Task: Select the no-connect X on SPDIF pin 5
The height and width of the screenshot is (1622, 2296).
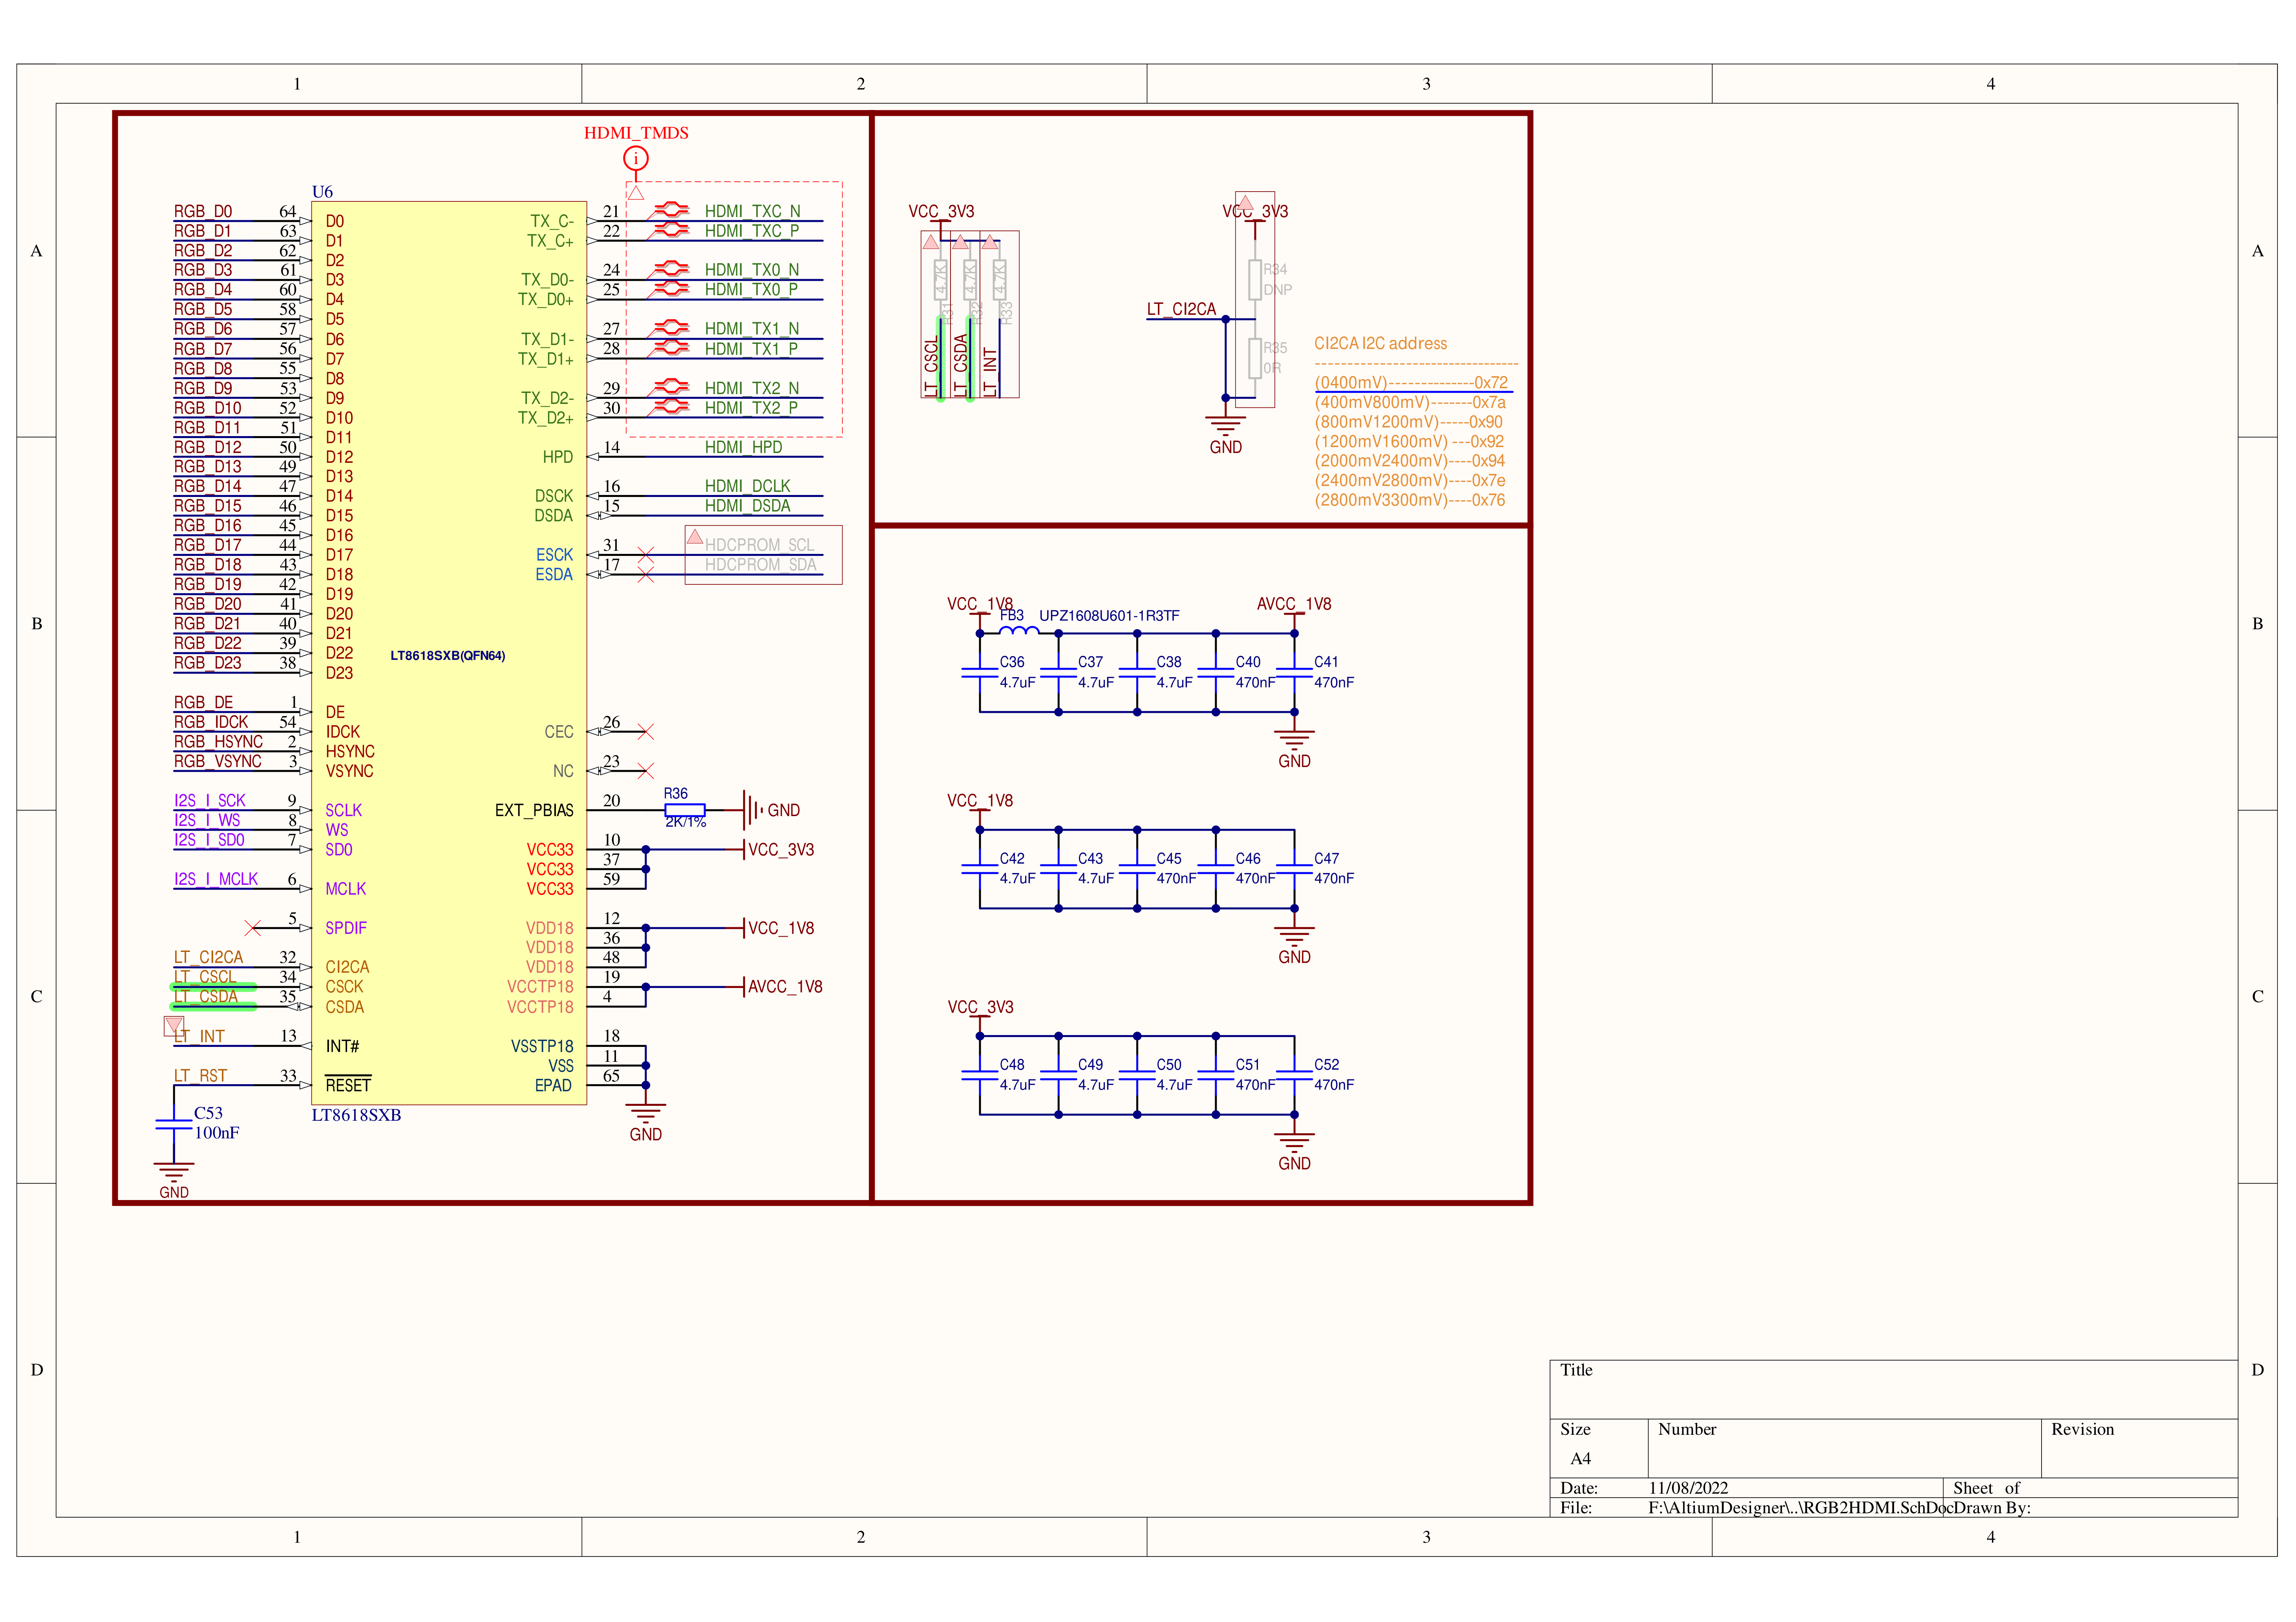Action: tap(253, 928)
